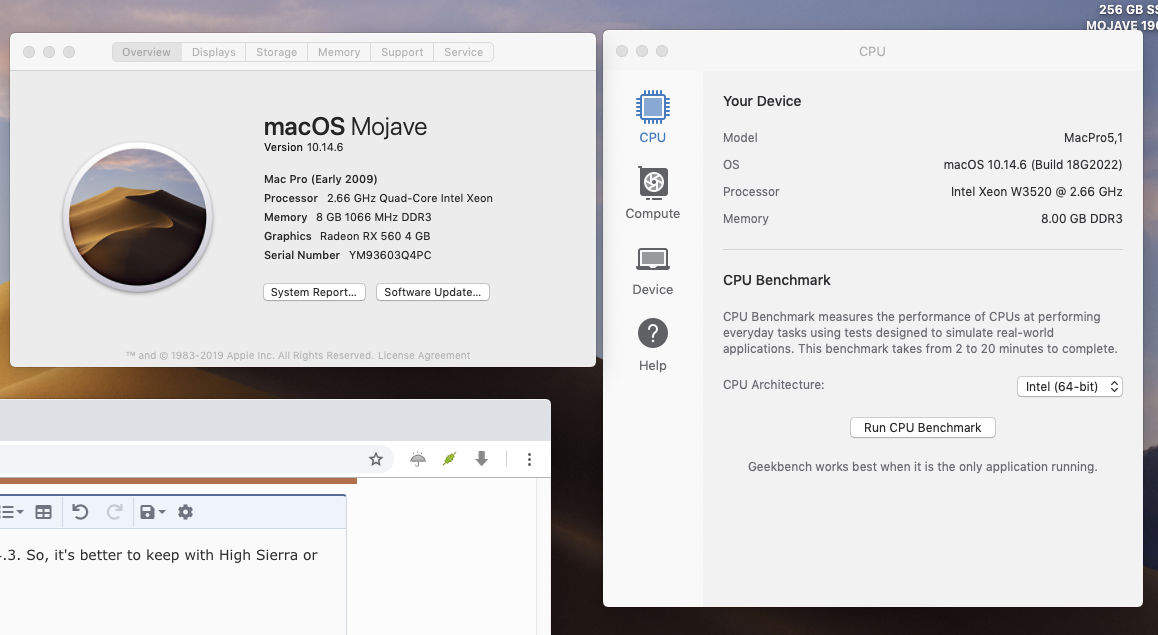The image size is (1158, 635).
Task: Open the browser three-dot menu
Action: (529, 459)
